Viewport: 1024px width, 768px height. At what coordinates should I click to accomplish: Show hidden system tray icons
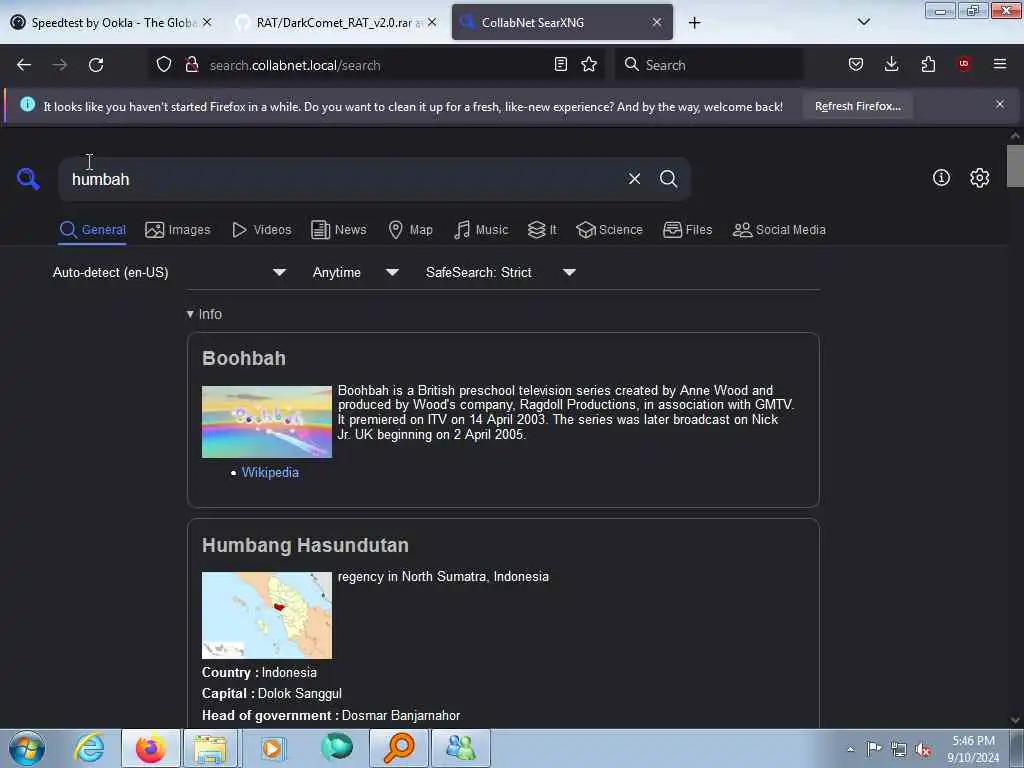[850, 749]
